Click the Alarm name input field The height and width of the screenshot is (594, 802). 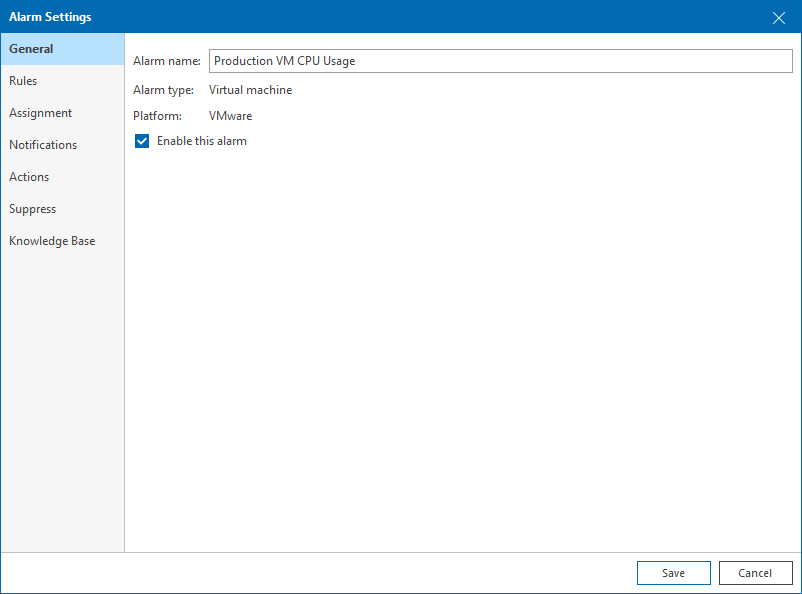[x=501, y=61]
